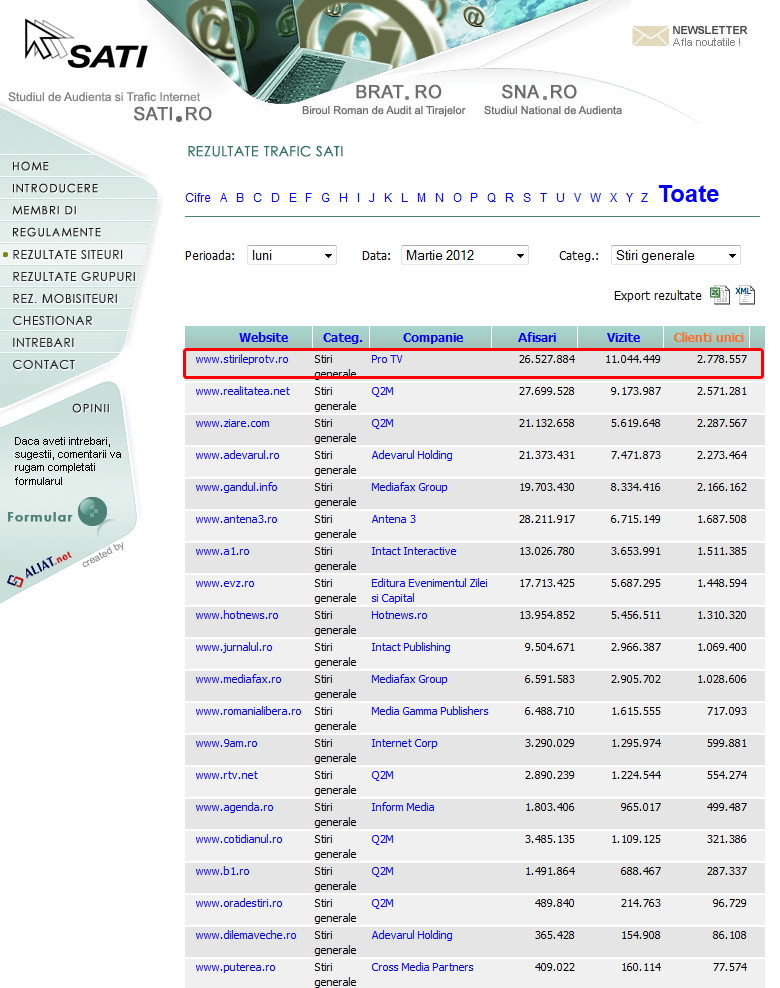Sort by Clienti unici column header

[708, 337]
